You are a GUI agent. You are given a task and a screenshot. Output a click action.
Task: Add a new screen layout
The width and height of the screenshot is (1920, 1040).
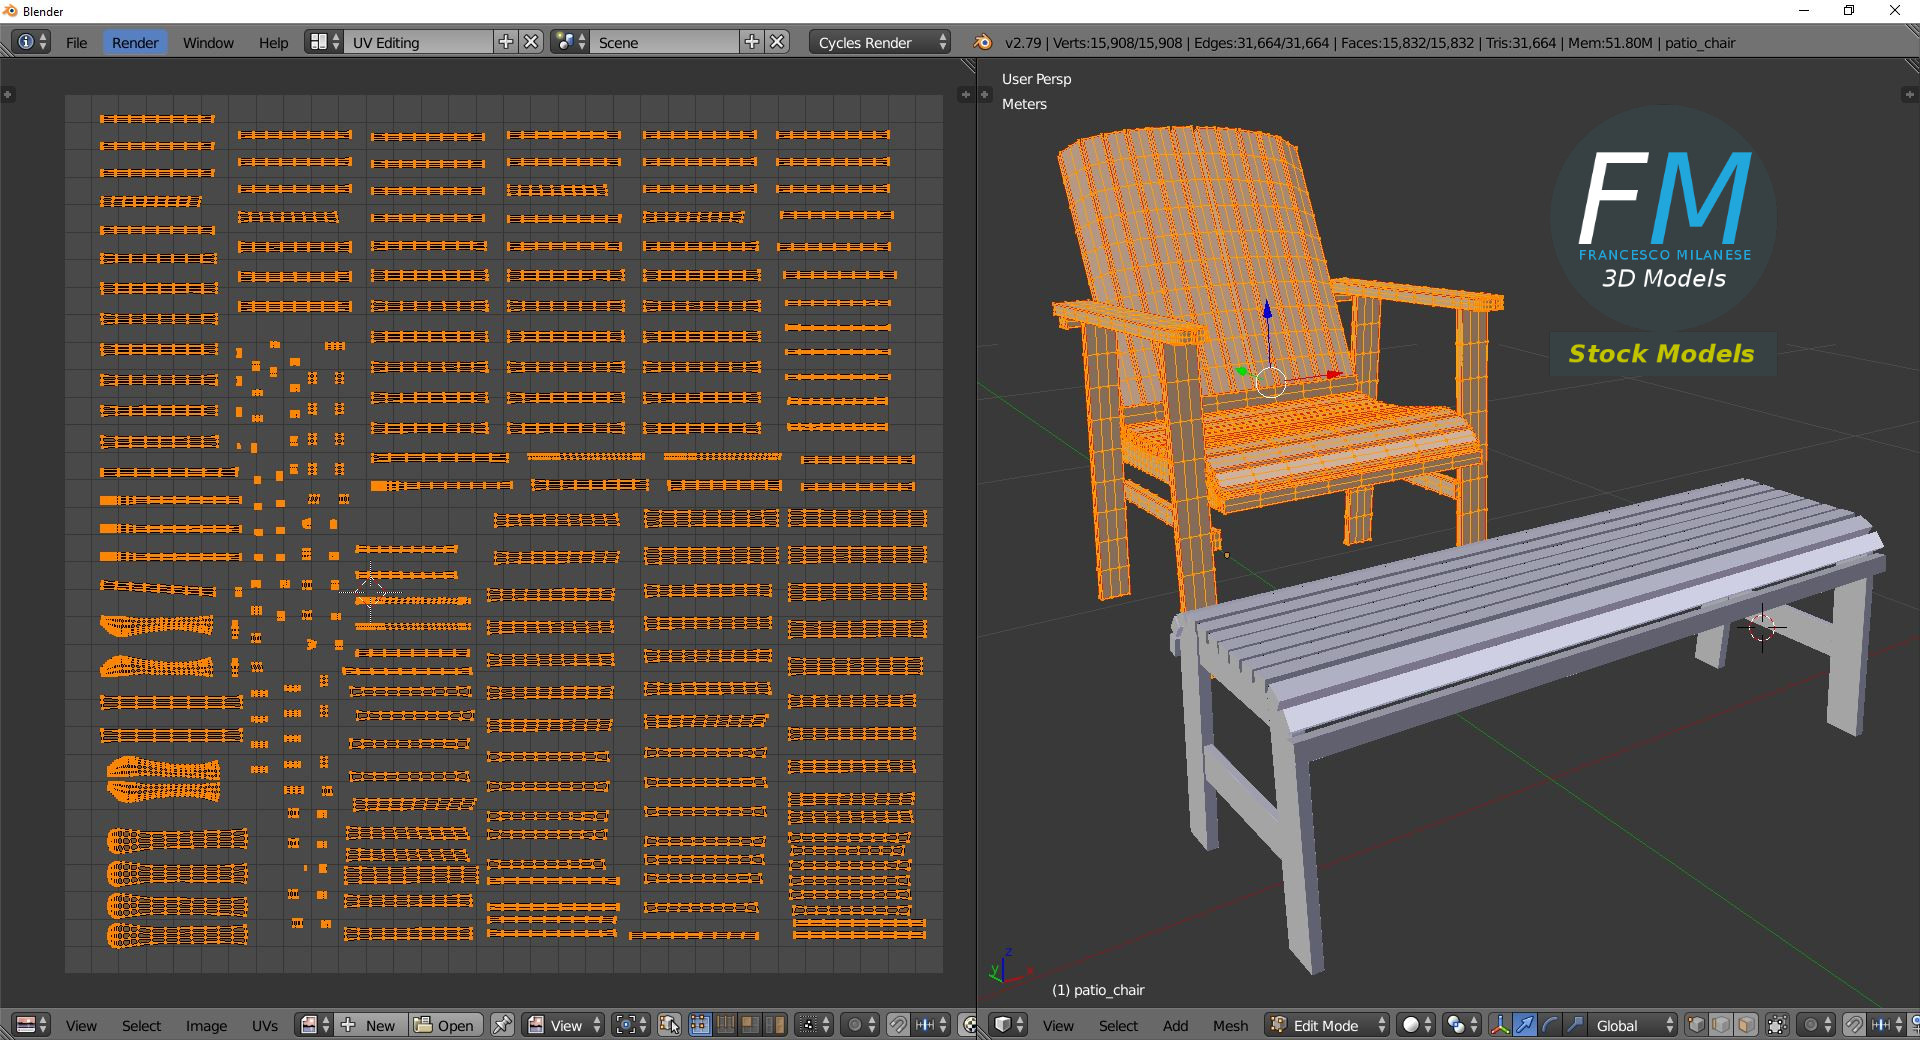tap(506, 42)
